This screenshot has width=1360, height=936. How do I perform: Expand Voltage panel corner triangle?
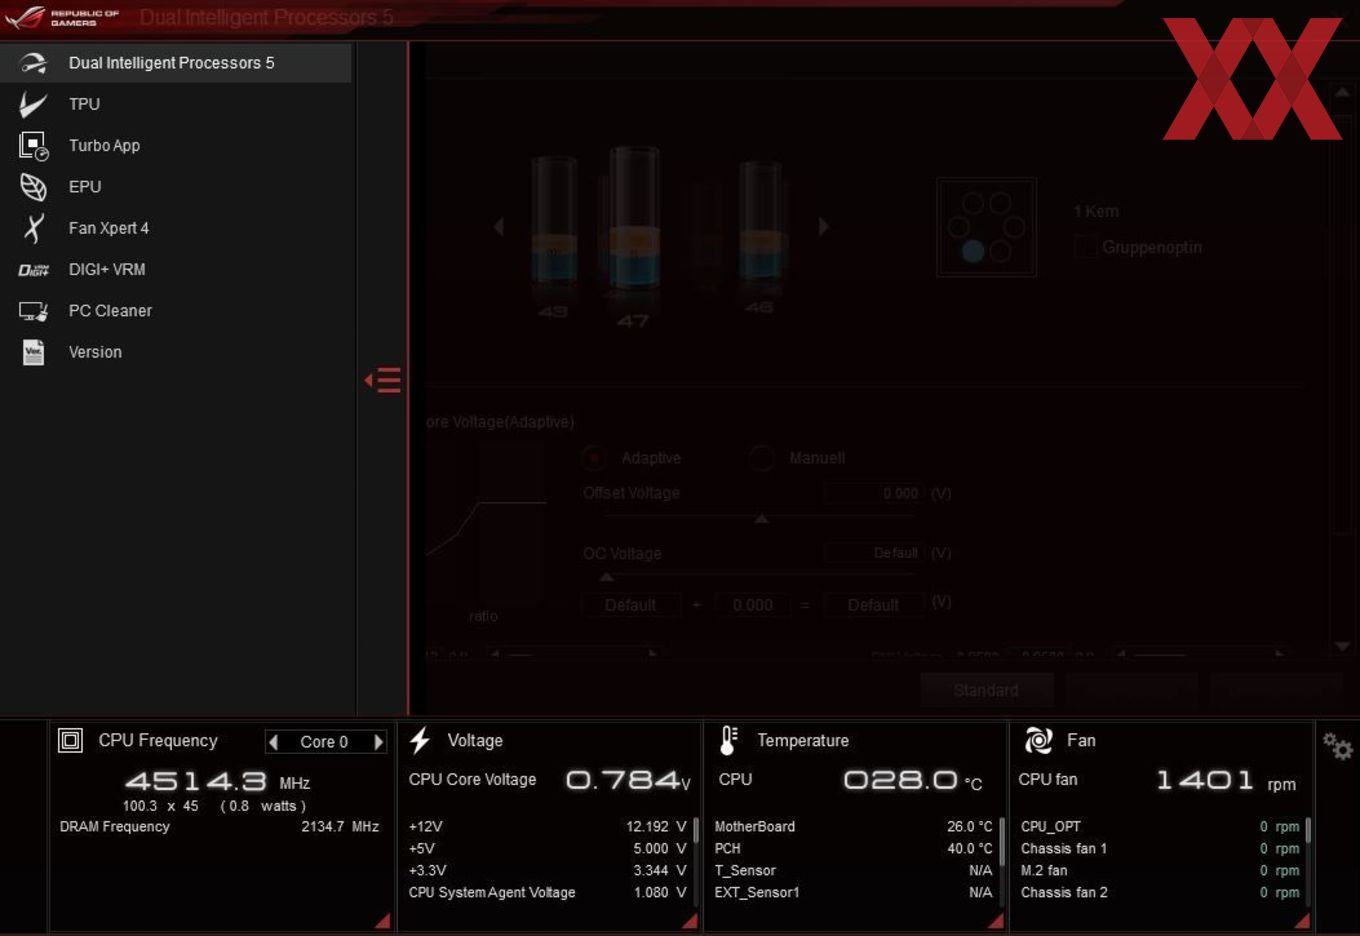(690, 920)
